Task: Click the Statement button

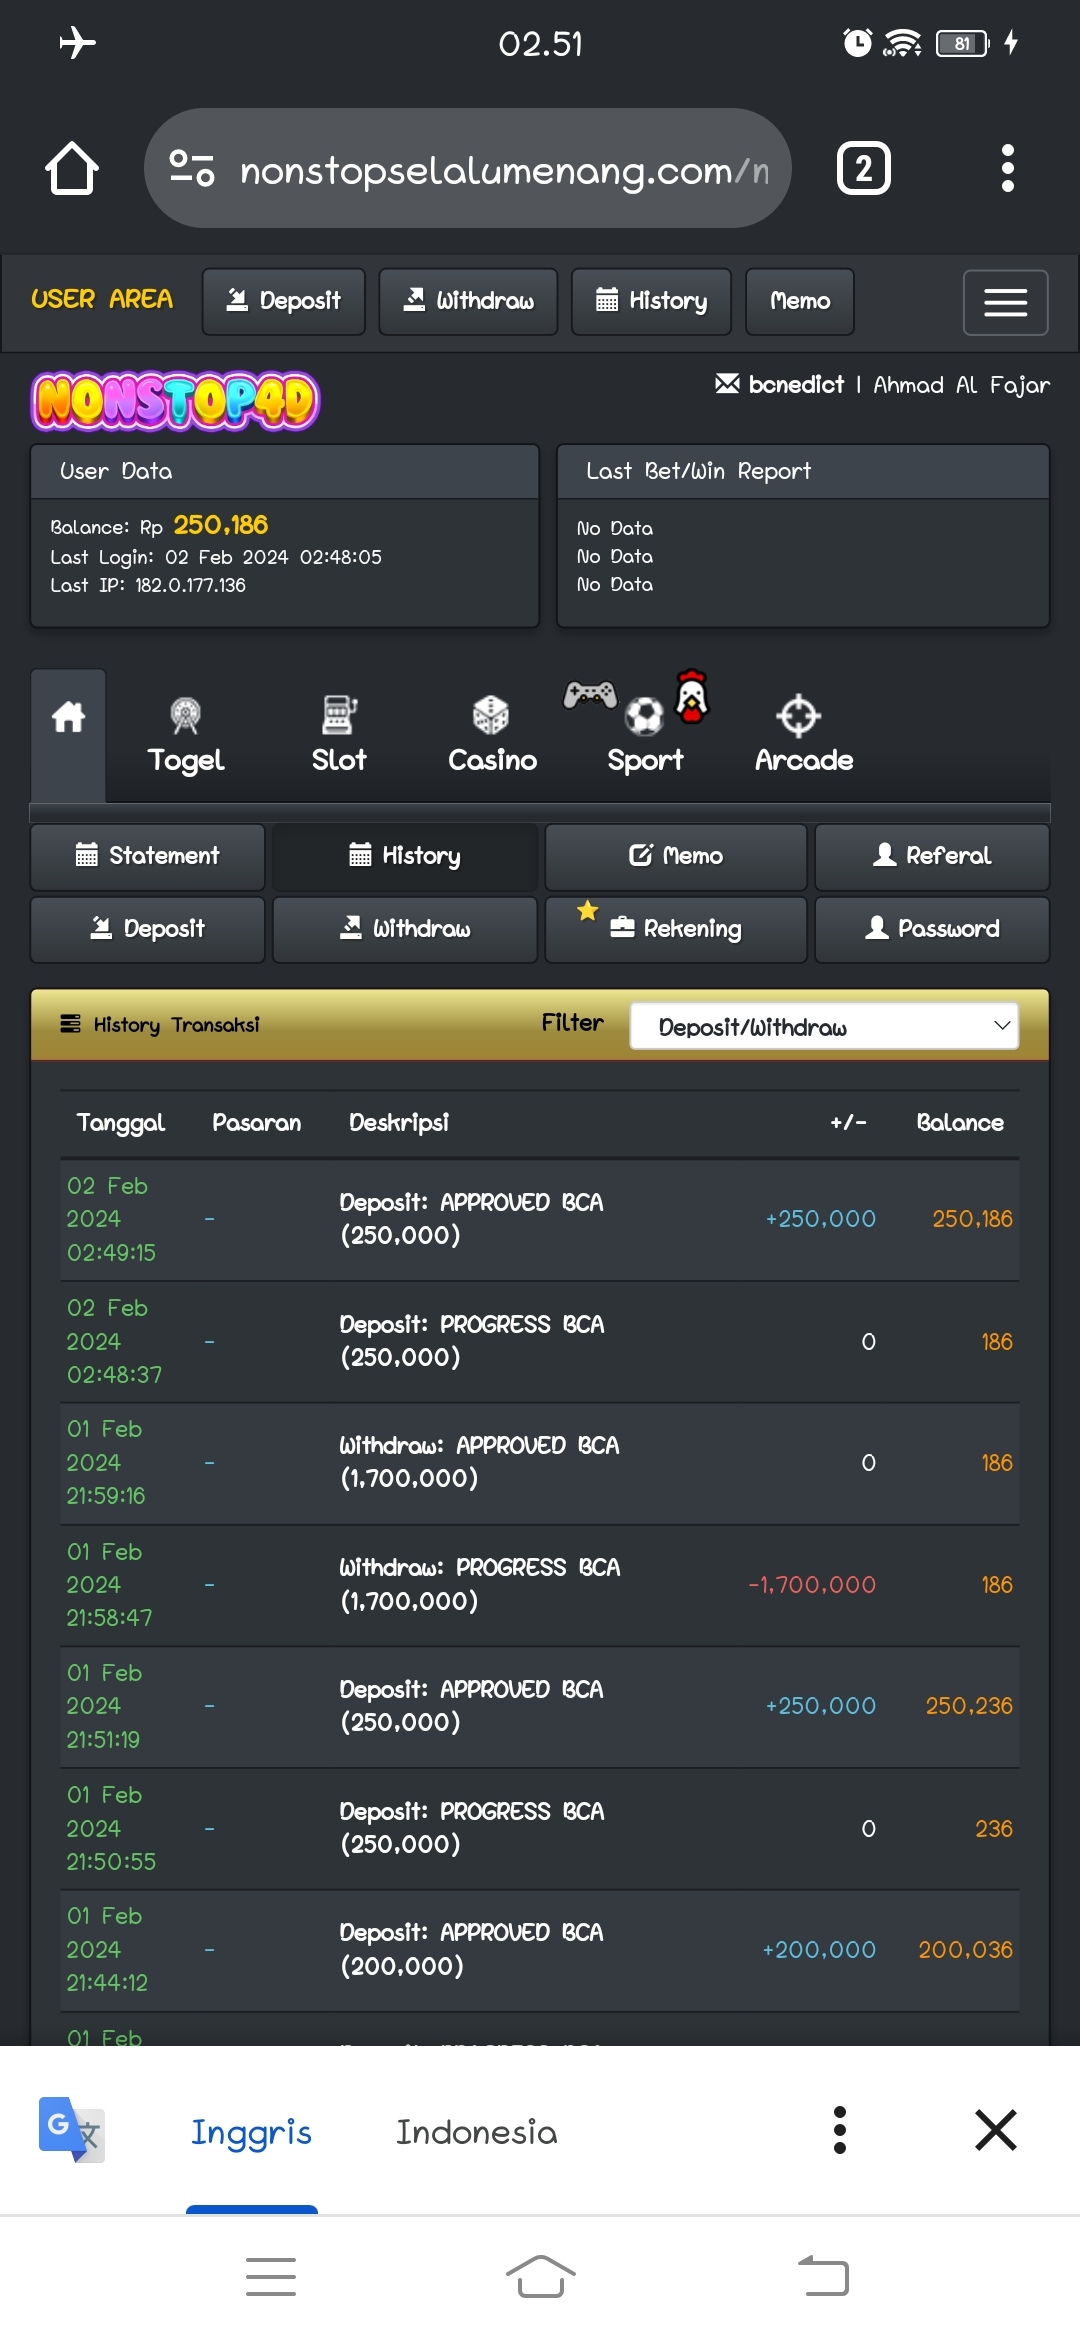Action: (x=148, y=856)
